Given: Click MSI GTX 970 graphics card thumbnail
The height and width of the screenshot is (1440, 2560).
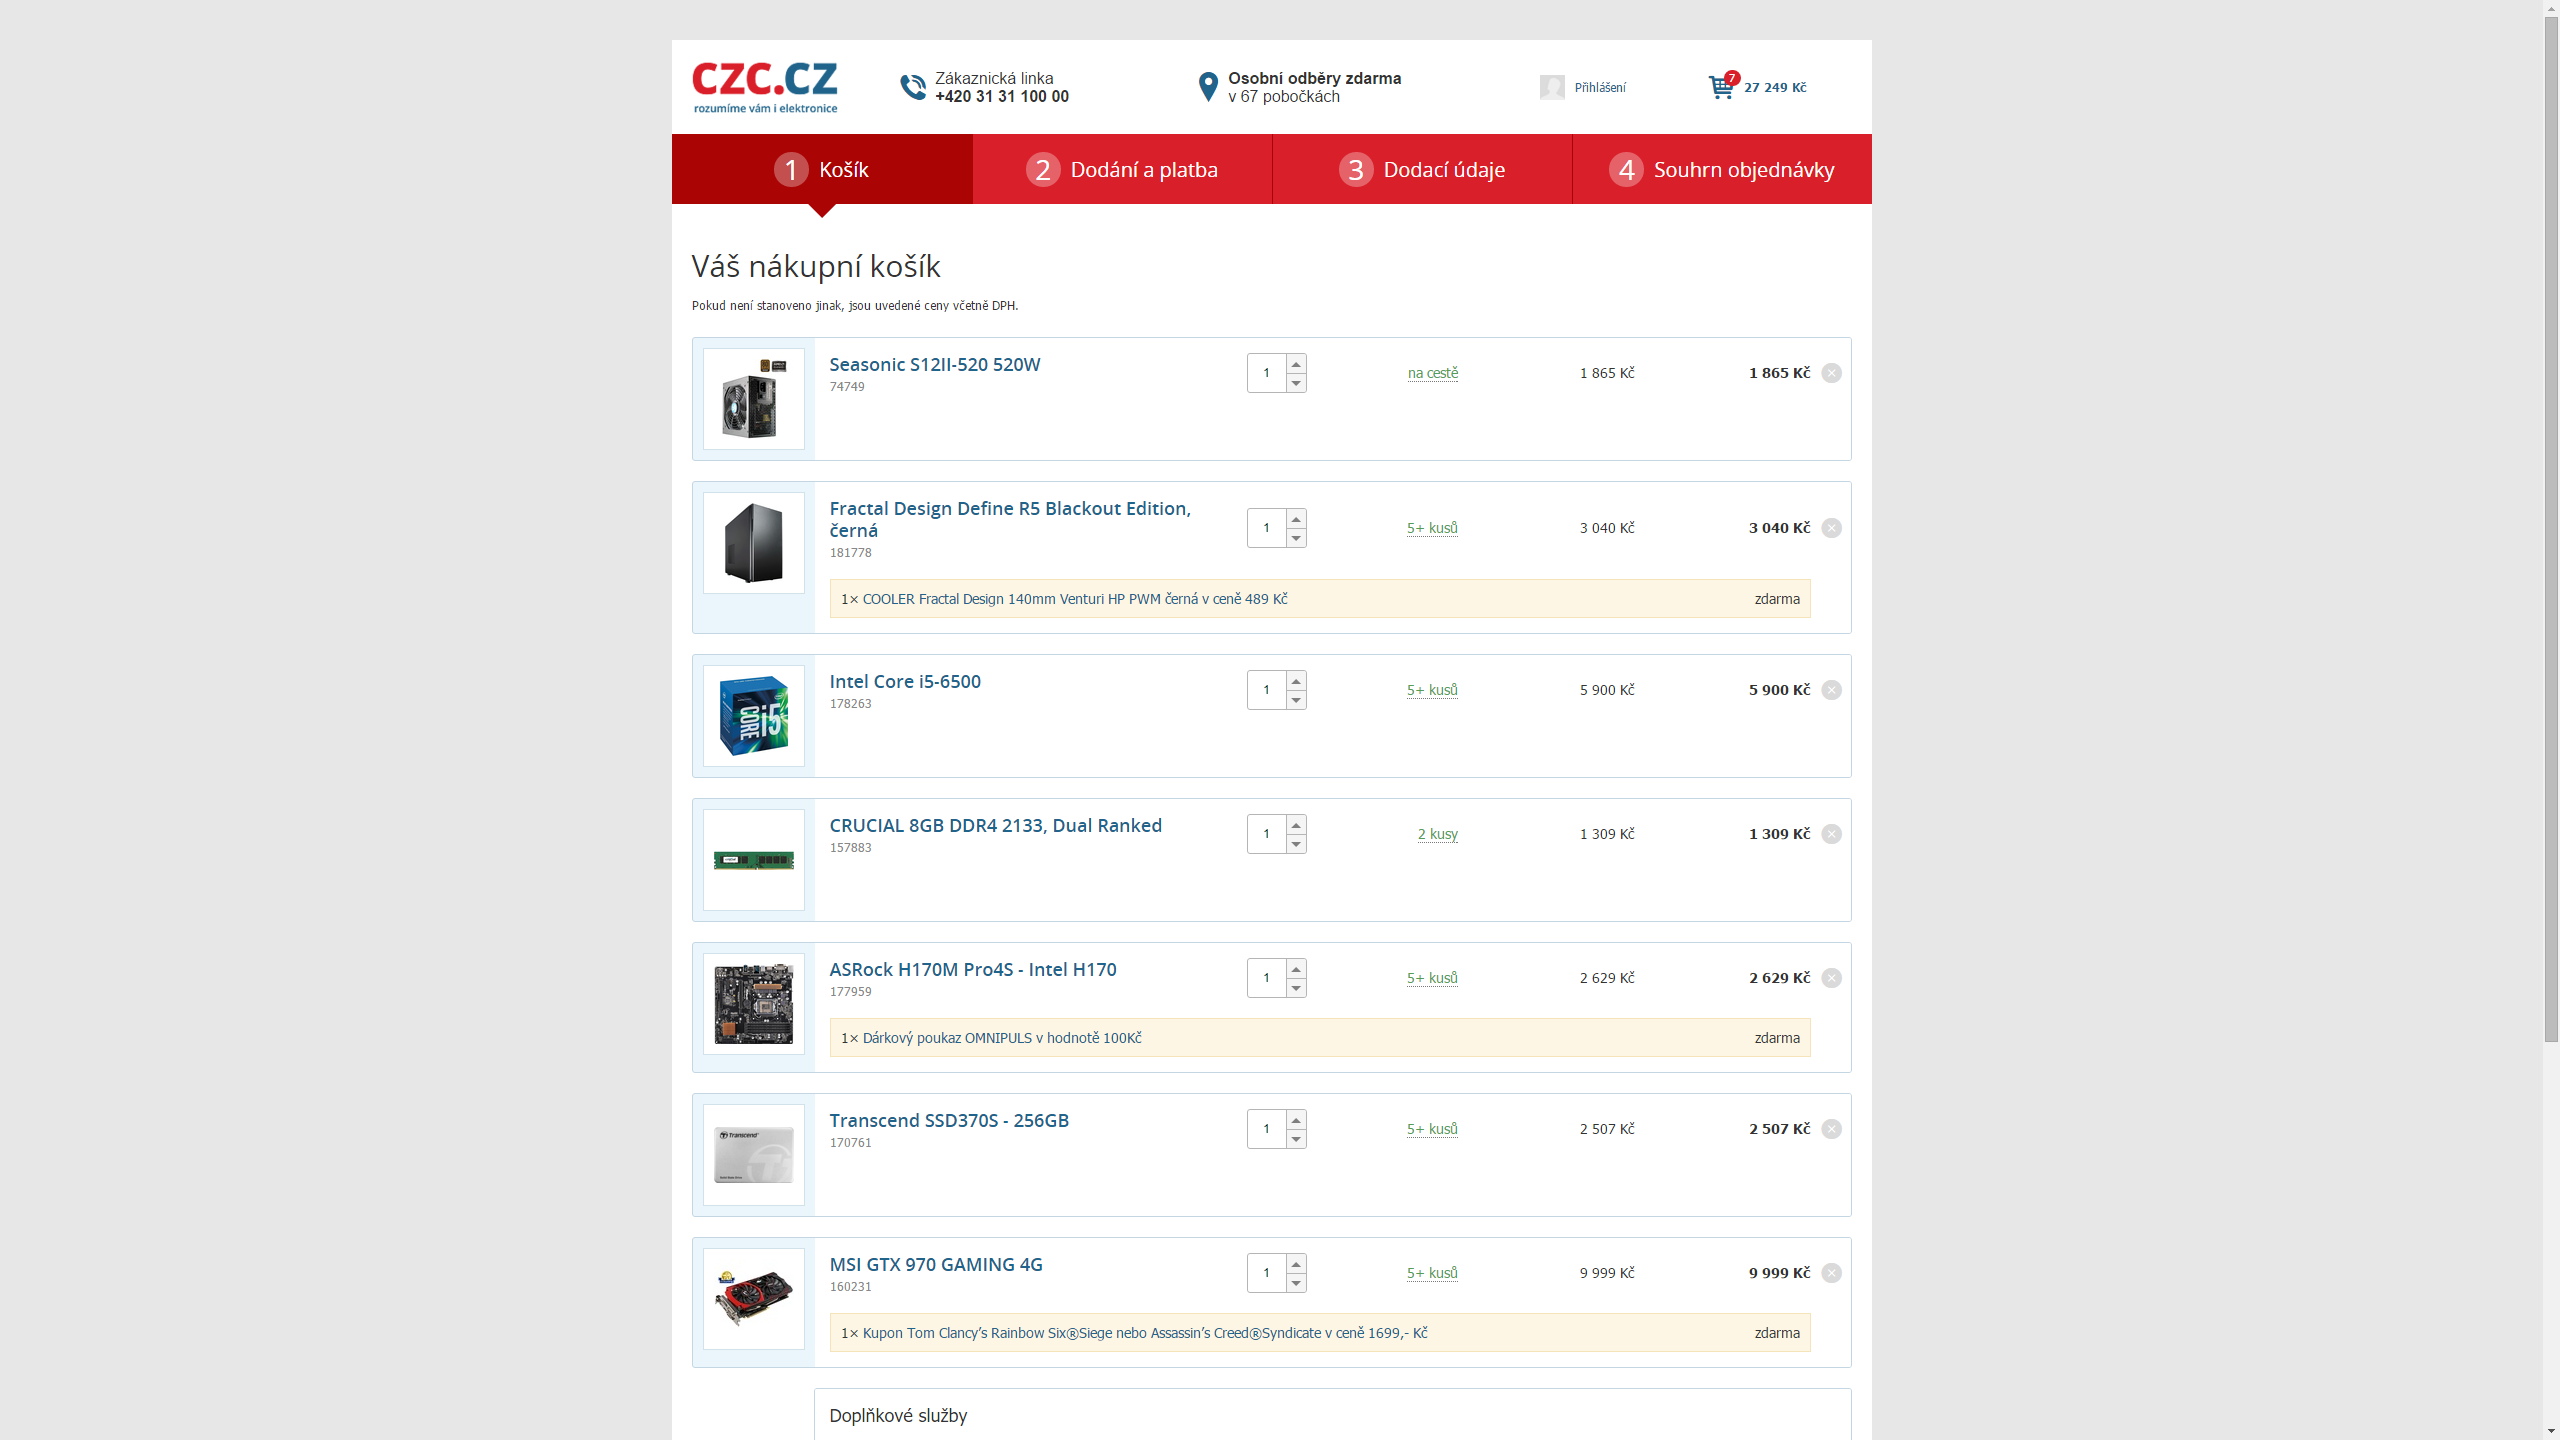Looking at the screenshot, I should [x=753, y=1299].
